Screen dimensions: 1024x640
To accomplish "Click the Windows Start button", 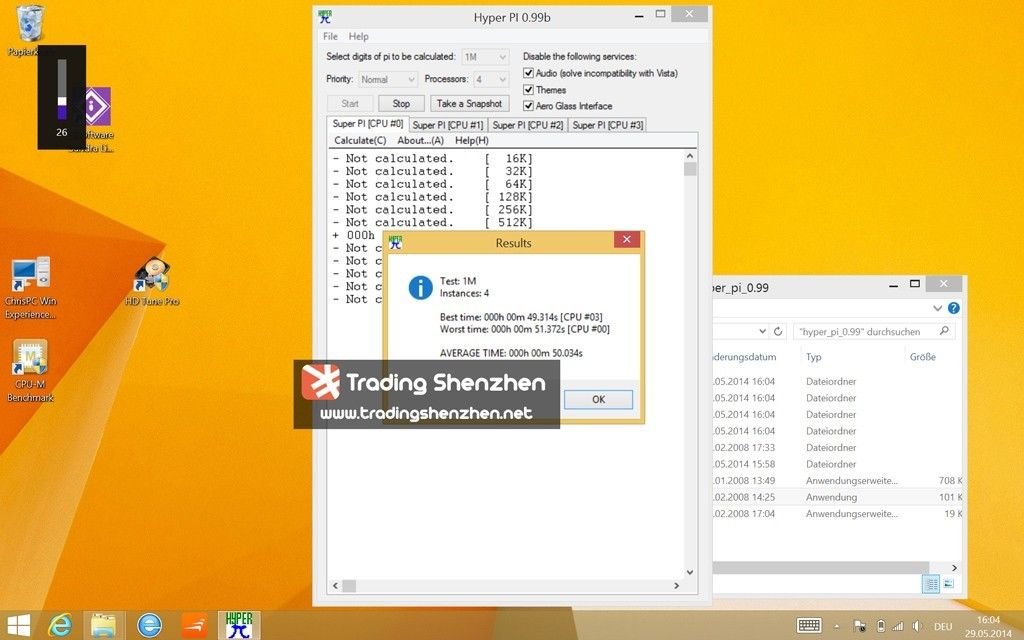I will point(18,625).
